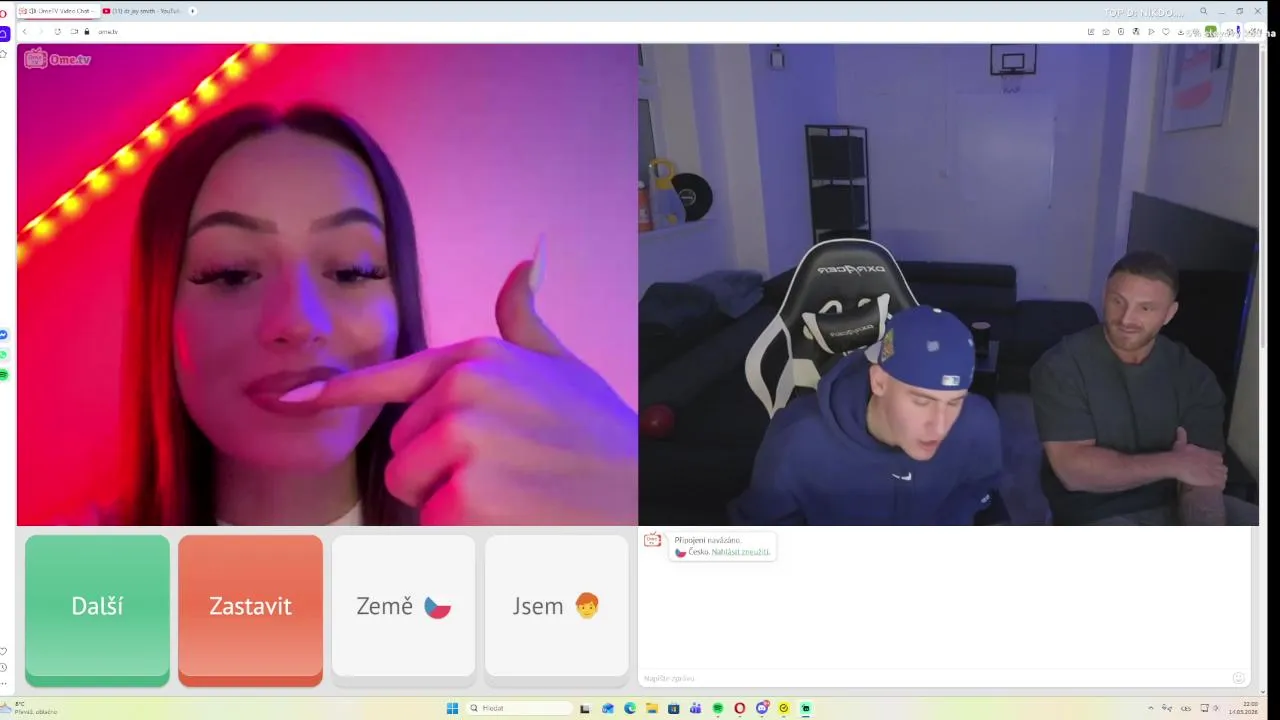Screen dimensions: 1280x720
Task: Open the emoji picker in chat box
Action: coord(1239,678)
